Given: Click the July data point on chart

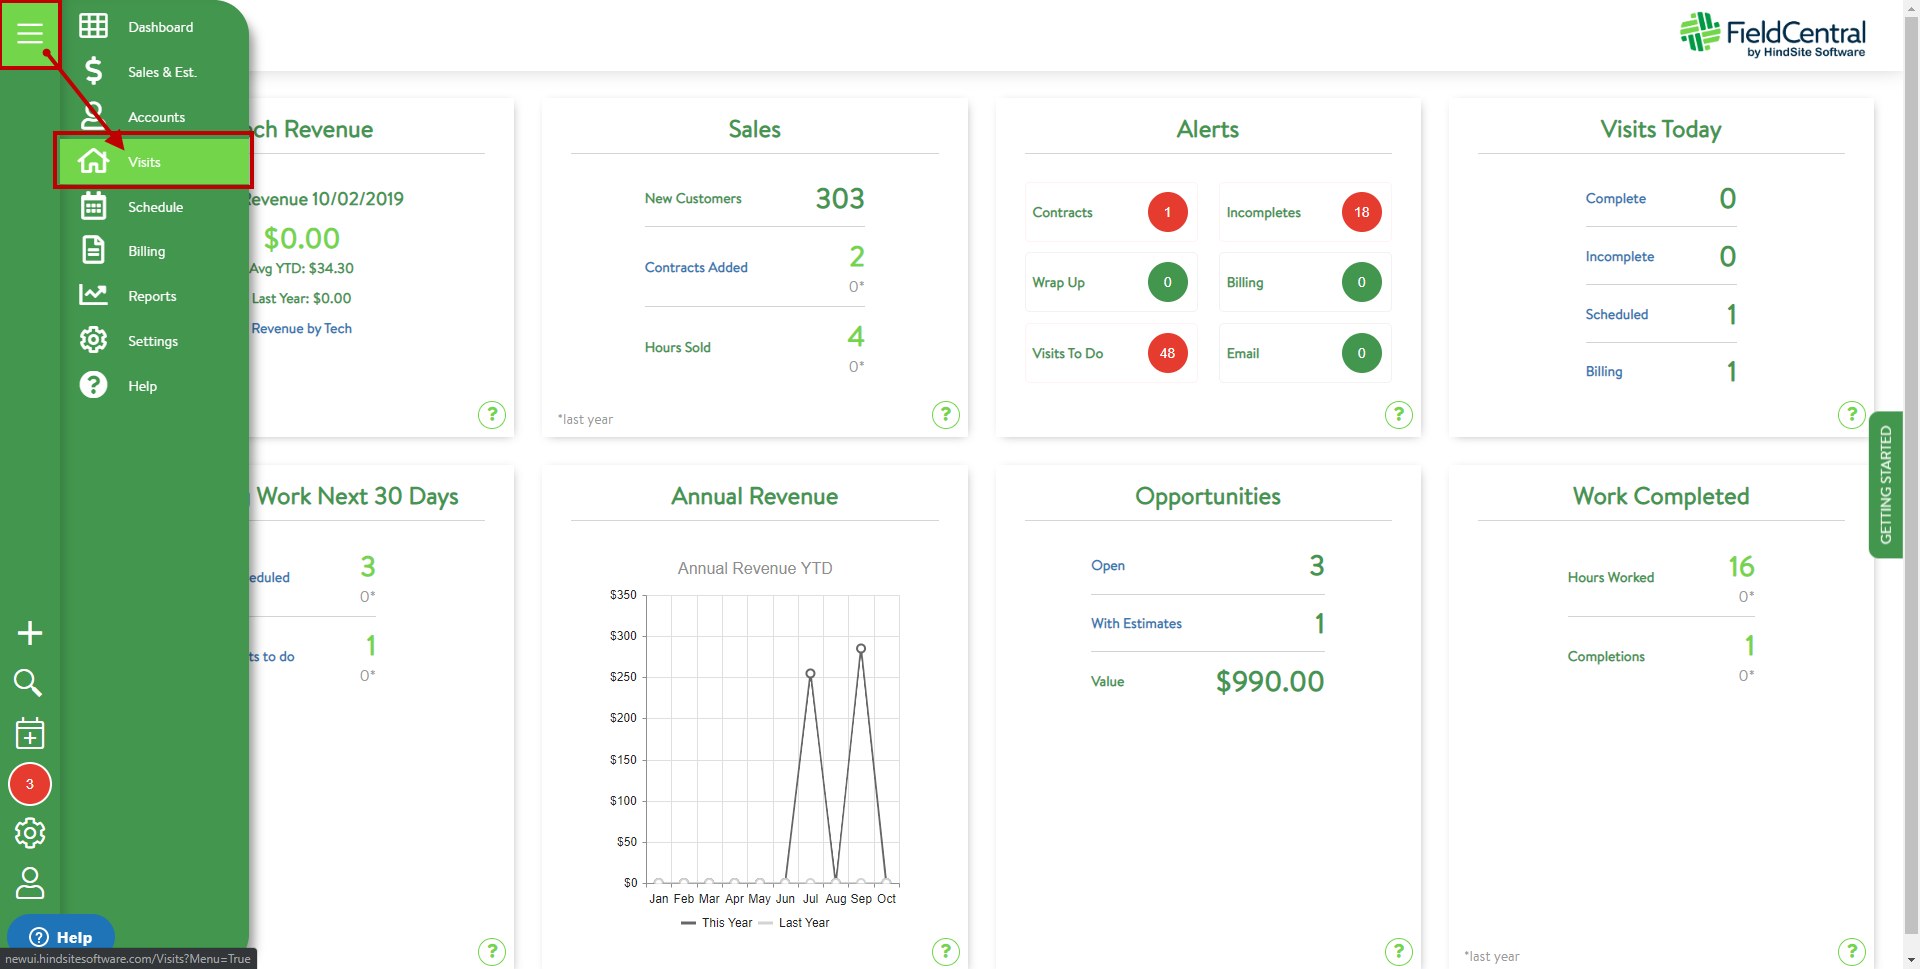Looking at the screenshot, I should pos(810,673).
